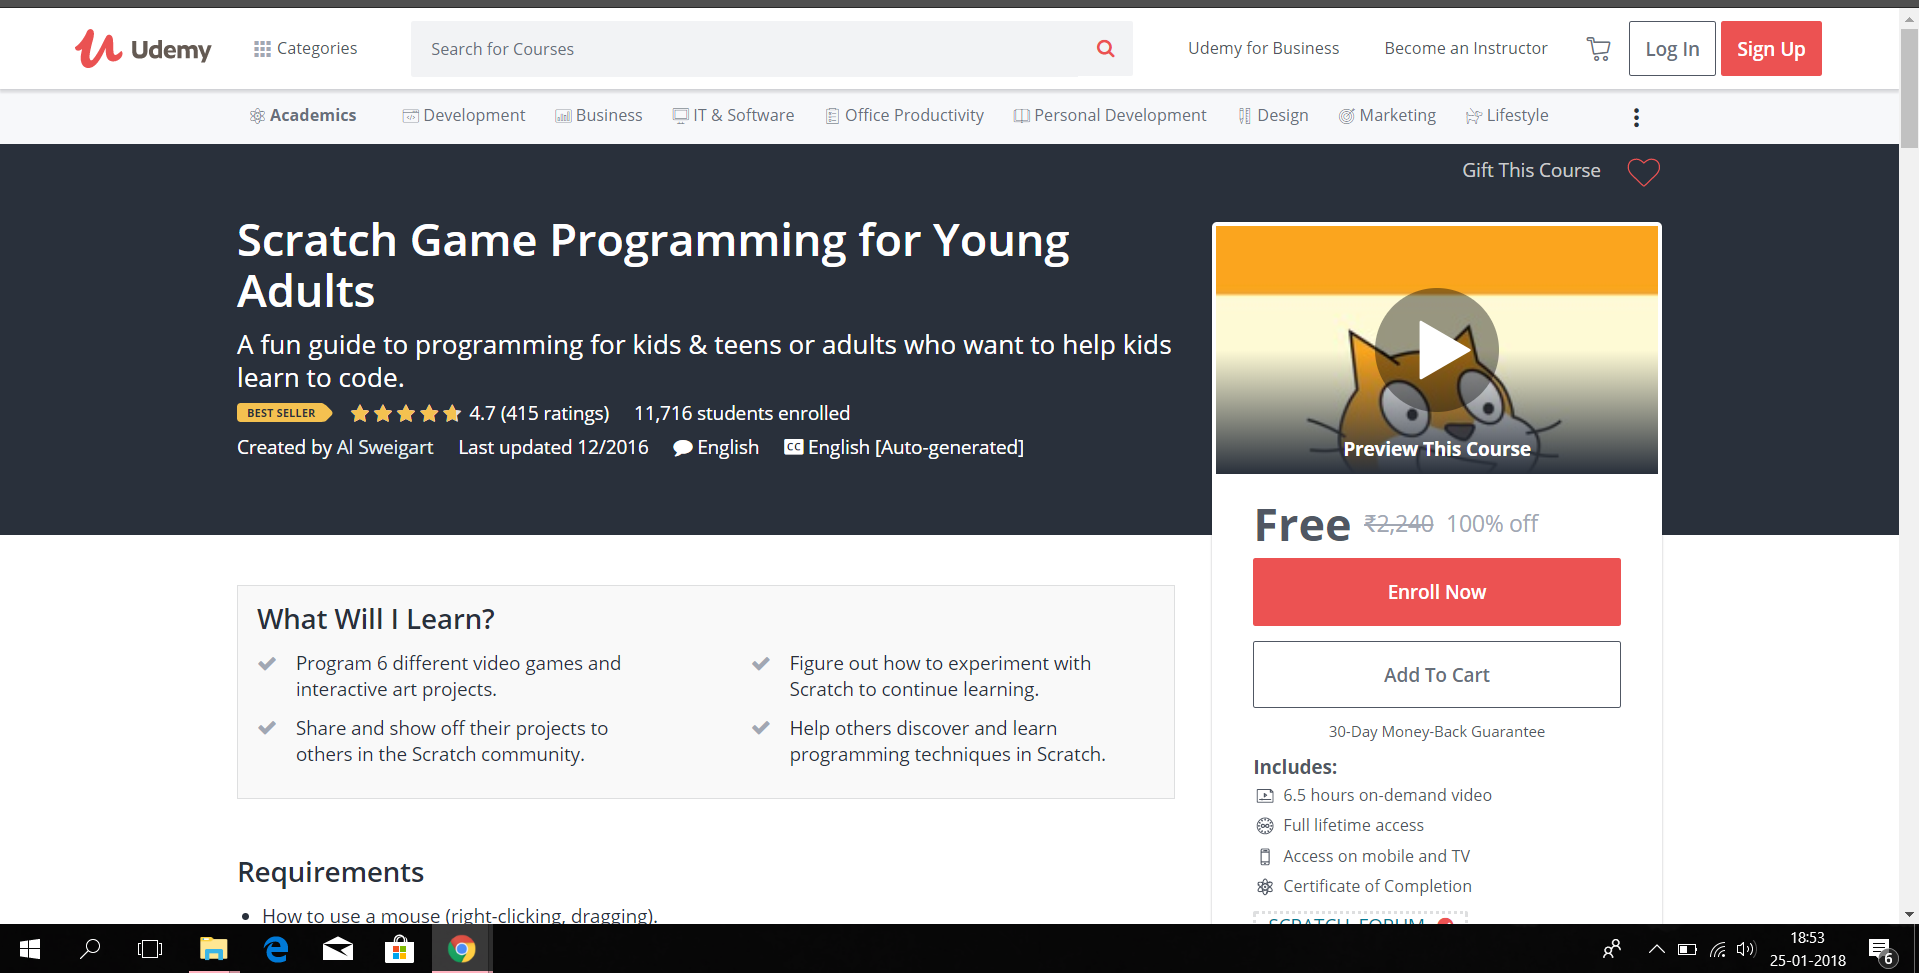Click the Full lifetime access icon
The image size is (1919, 973).
click(1265, 826)
